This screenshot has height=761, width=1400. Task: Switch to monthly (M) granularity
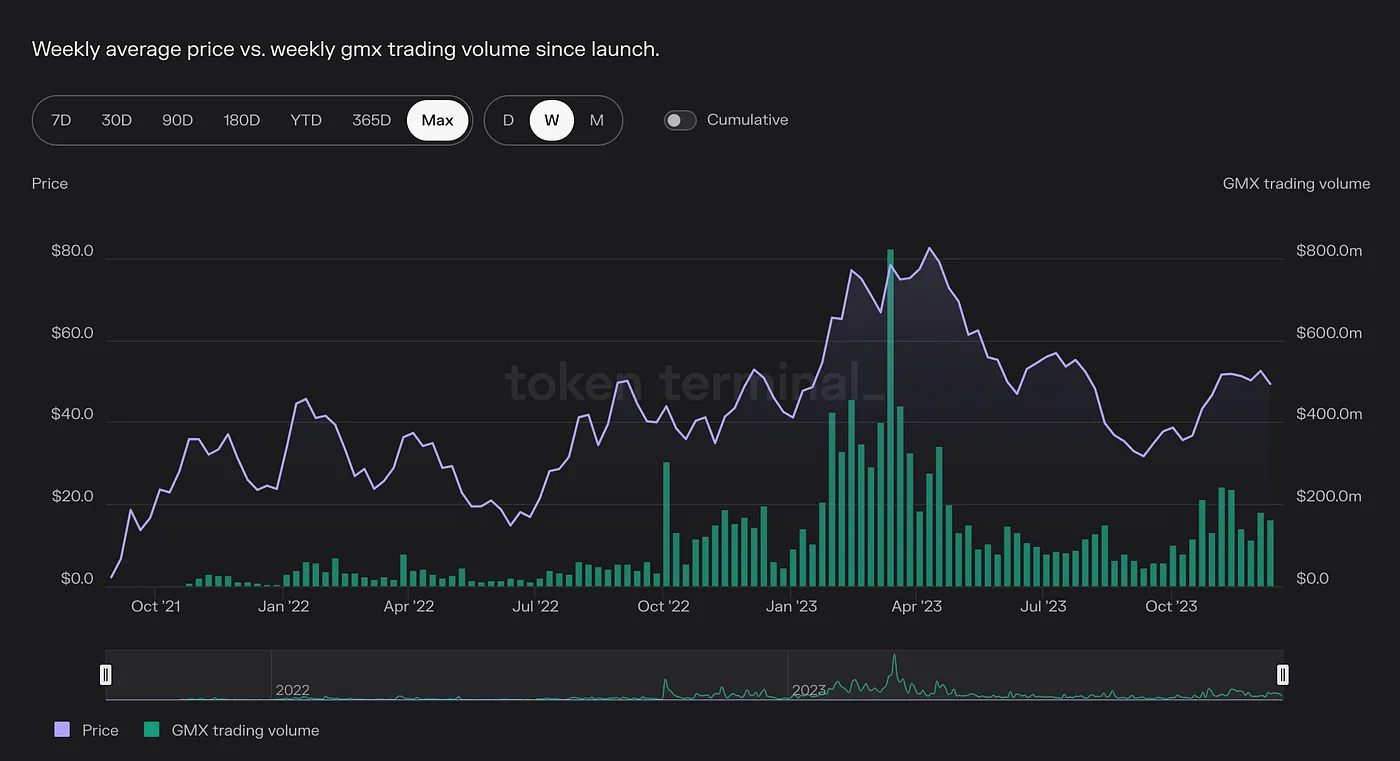click(x=597, y=120)
